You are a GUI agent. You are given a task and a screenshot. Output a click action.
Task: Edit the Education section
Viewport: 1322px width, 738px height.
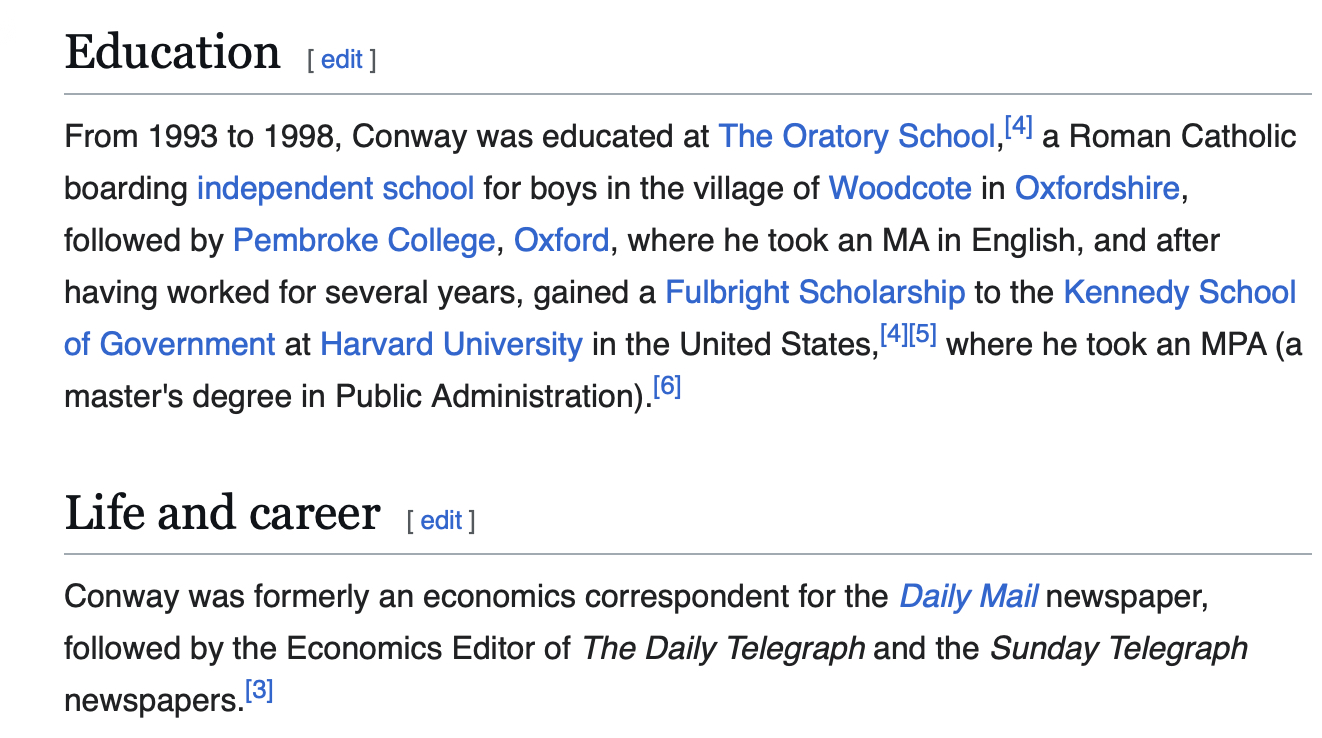(x=341, y=60)
